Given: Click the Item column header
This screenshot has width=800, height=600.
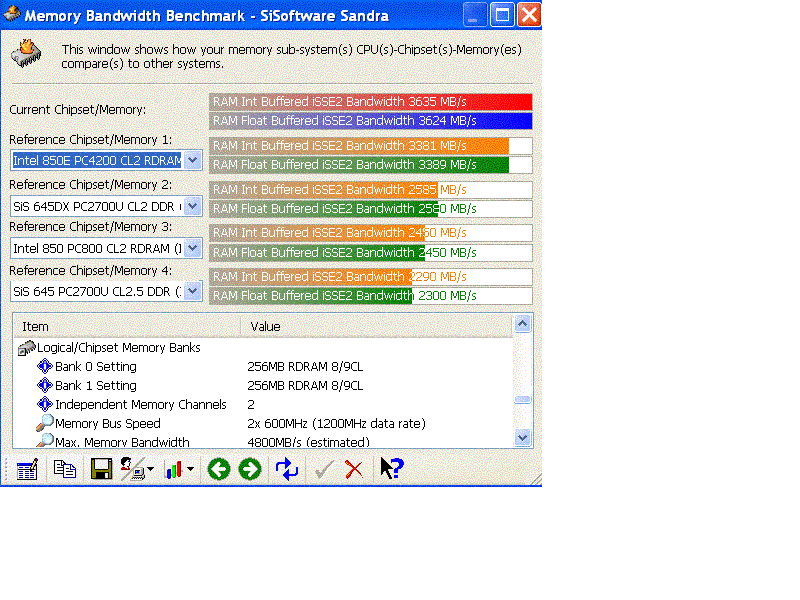Looking at the screenshot, I should tap(127, 327).
